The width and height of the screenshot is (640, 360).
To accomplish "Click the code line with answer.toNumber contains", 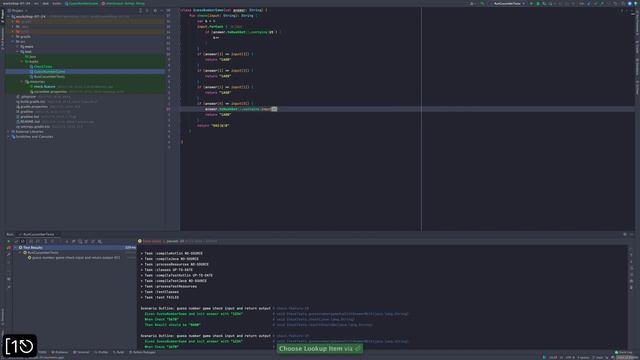I will [241, 109].
